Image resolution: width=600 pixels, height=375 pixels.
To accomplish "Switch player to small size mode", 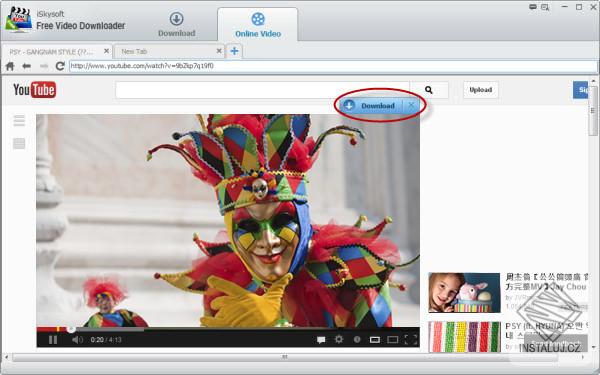I will [x=375, y=339].
